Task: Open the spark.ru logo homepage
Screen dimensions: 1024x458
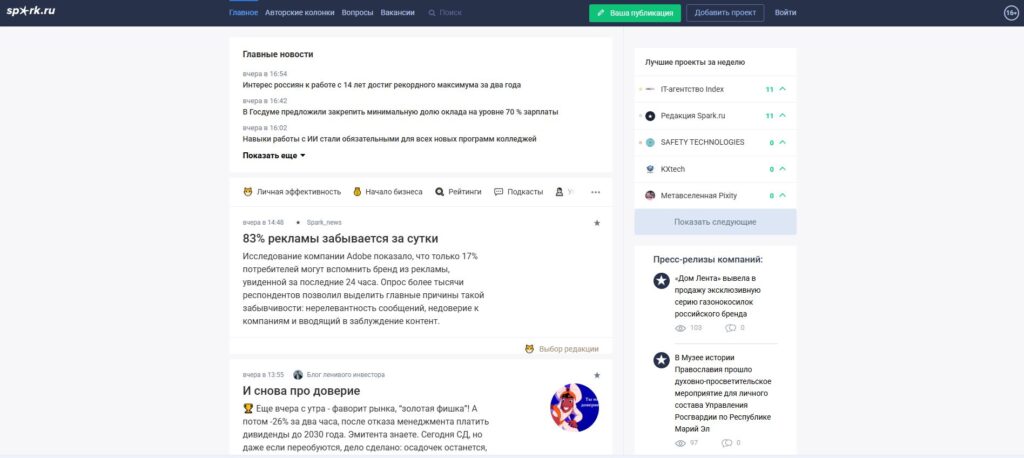Action: pos(31,11)
